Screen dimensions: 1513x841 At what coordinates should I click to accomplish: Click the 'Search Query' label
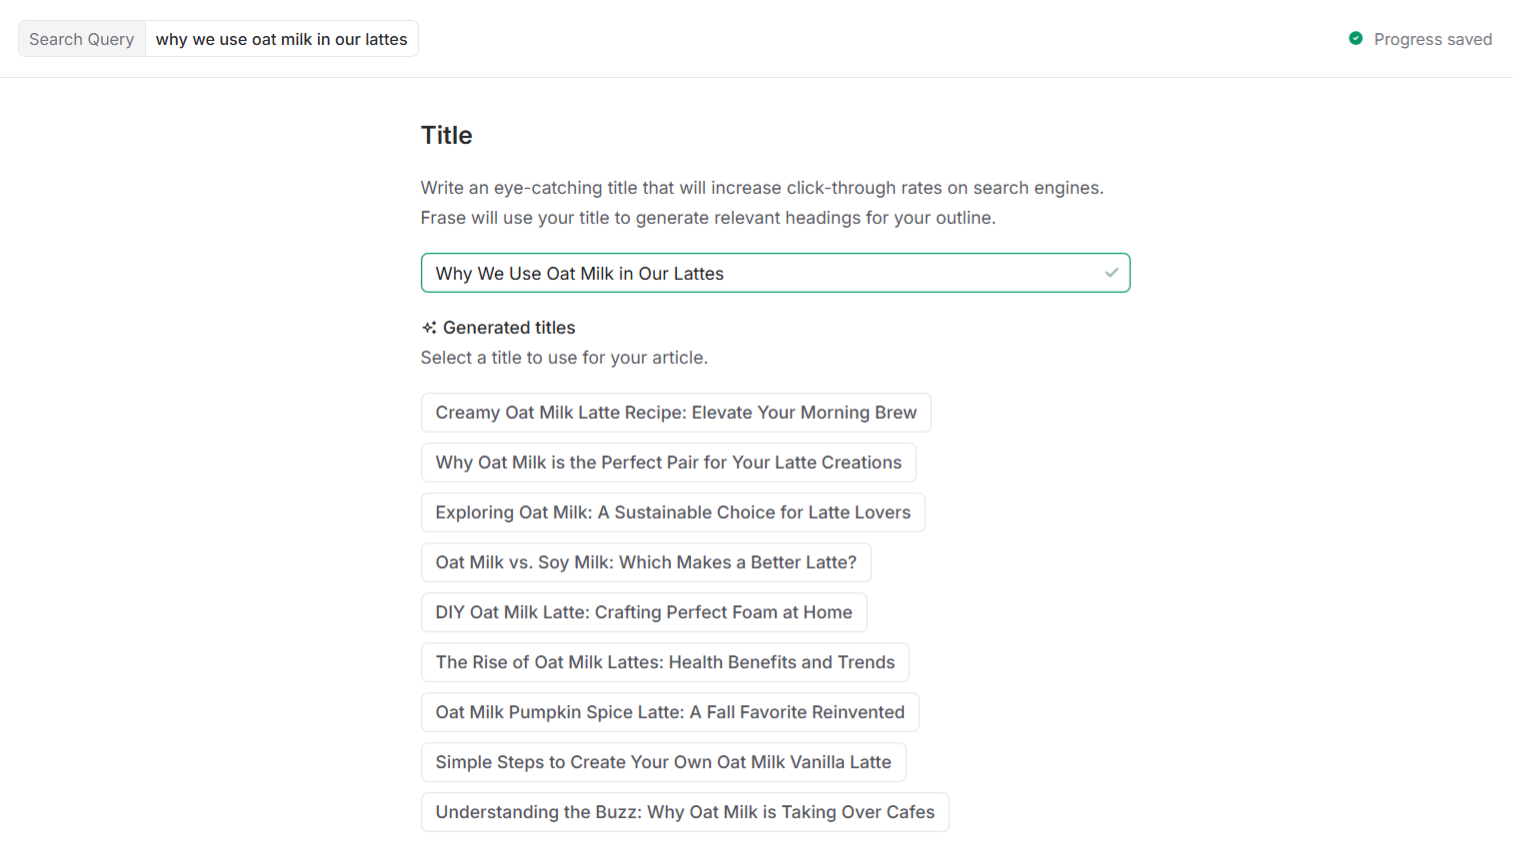(81, 39)
